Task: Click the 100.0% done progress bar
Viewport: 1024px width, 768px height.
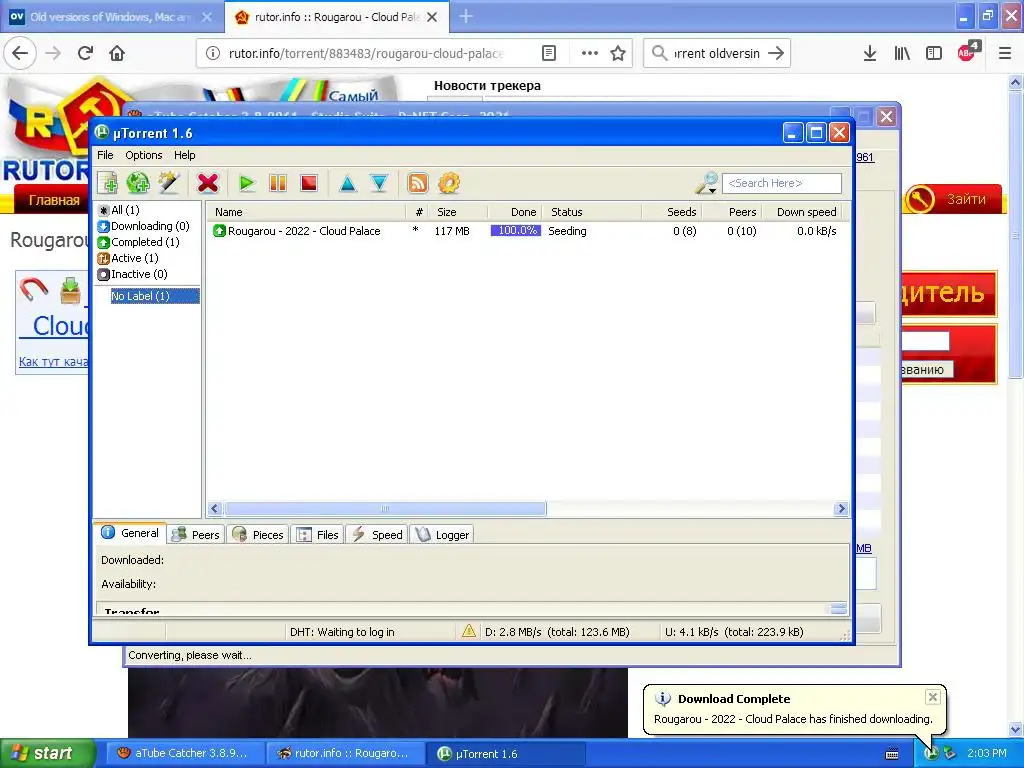Action: 516,231
